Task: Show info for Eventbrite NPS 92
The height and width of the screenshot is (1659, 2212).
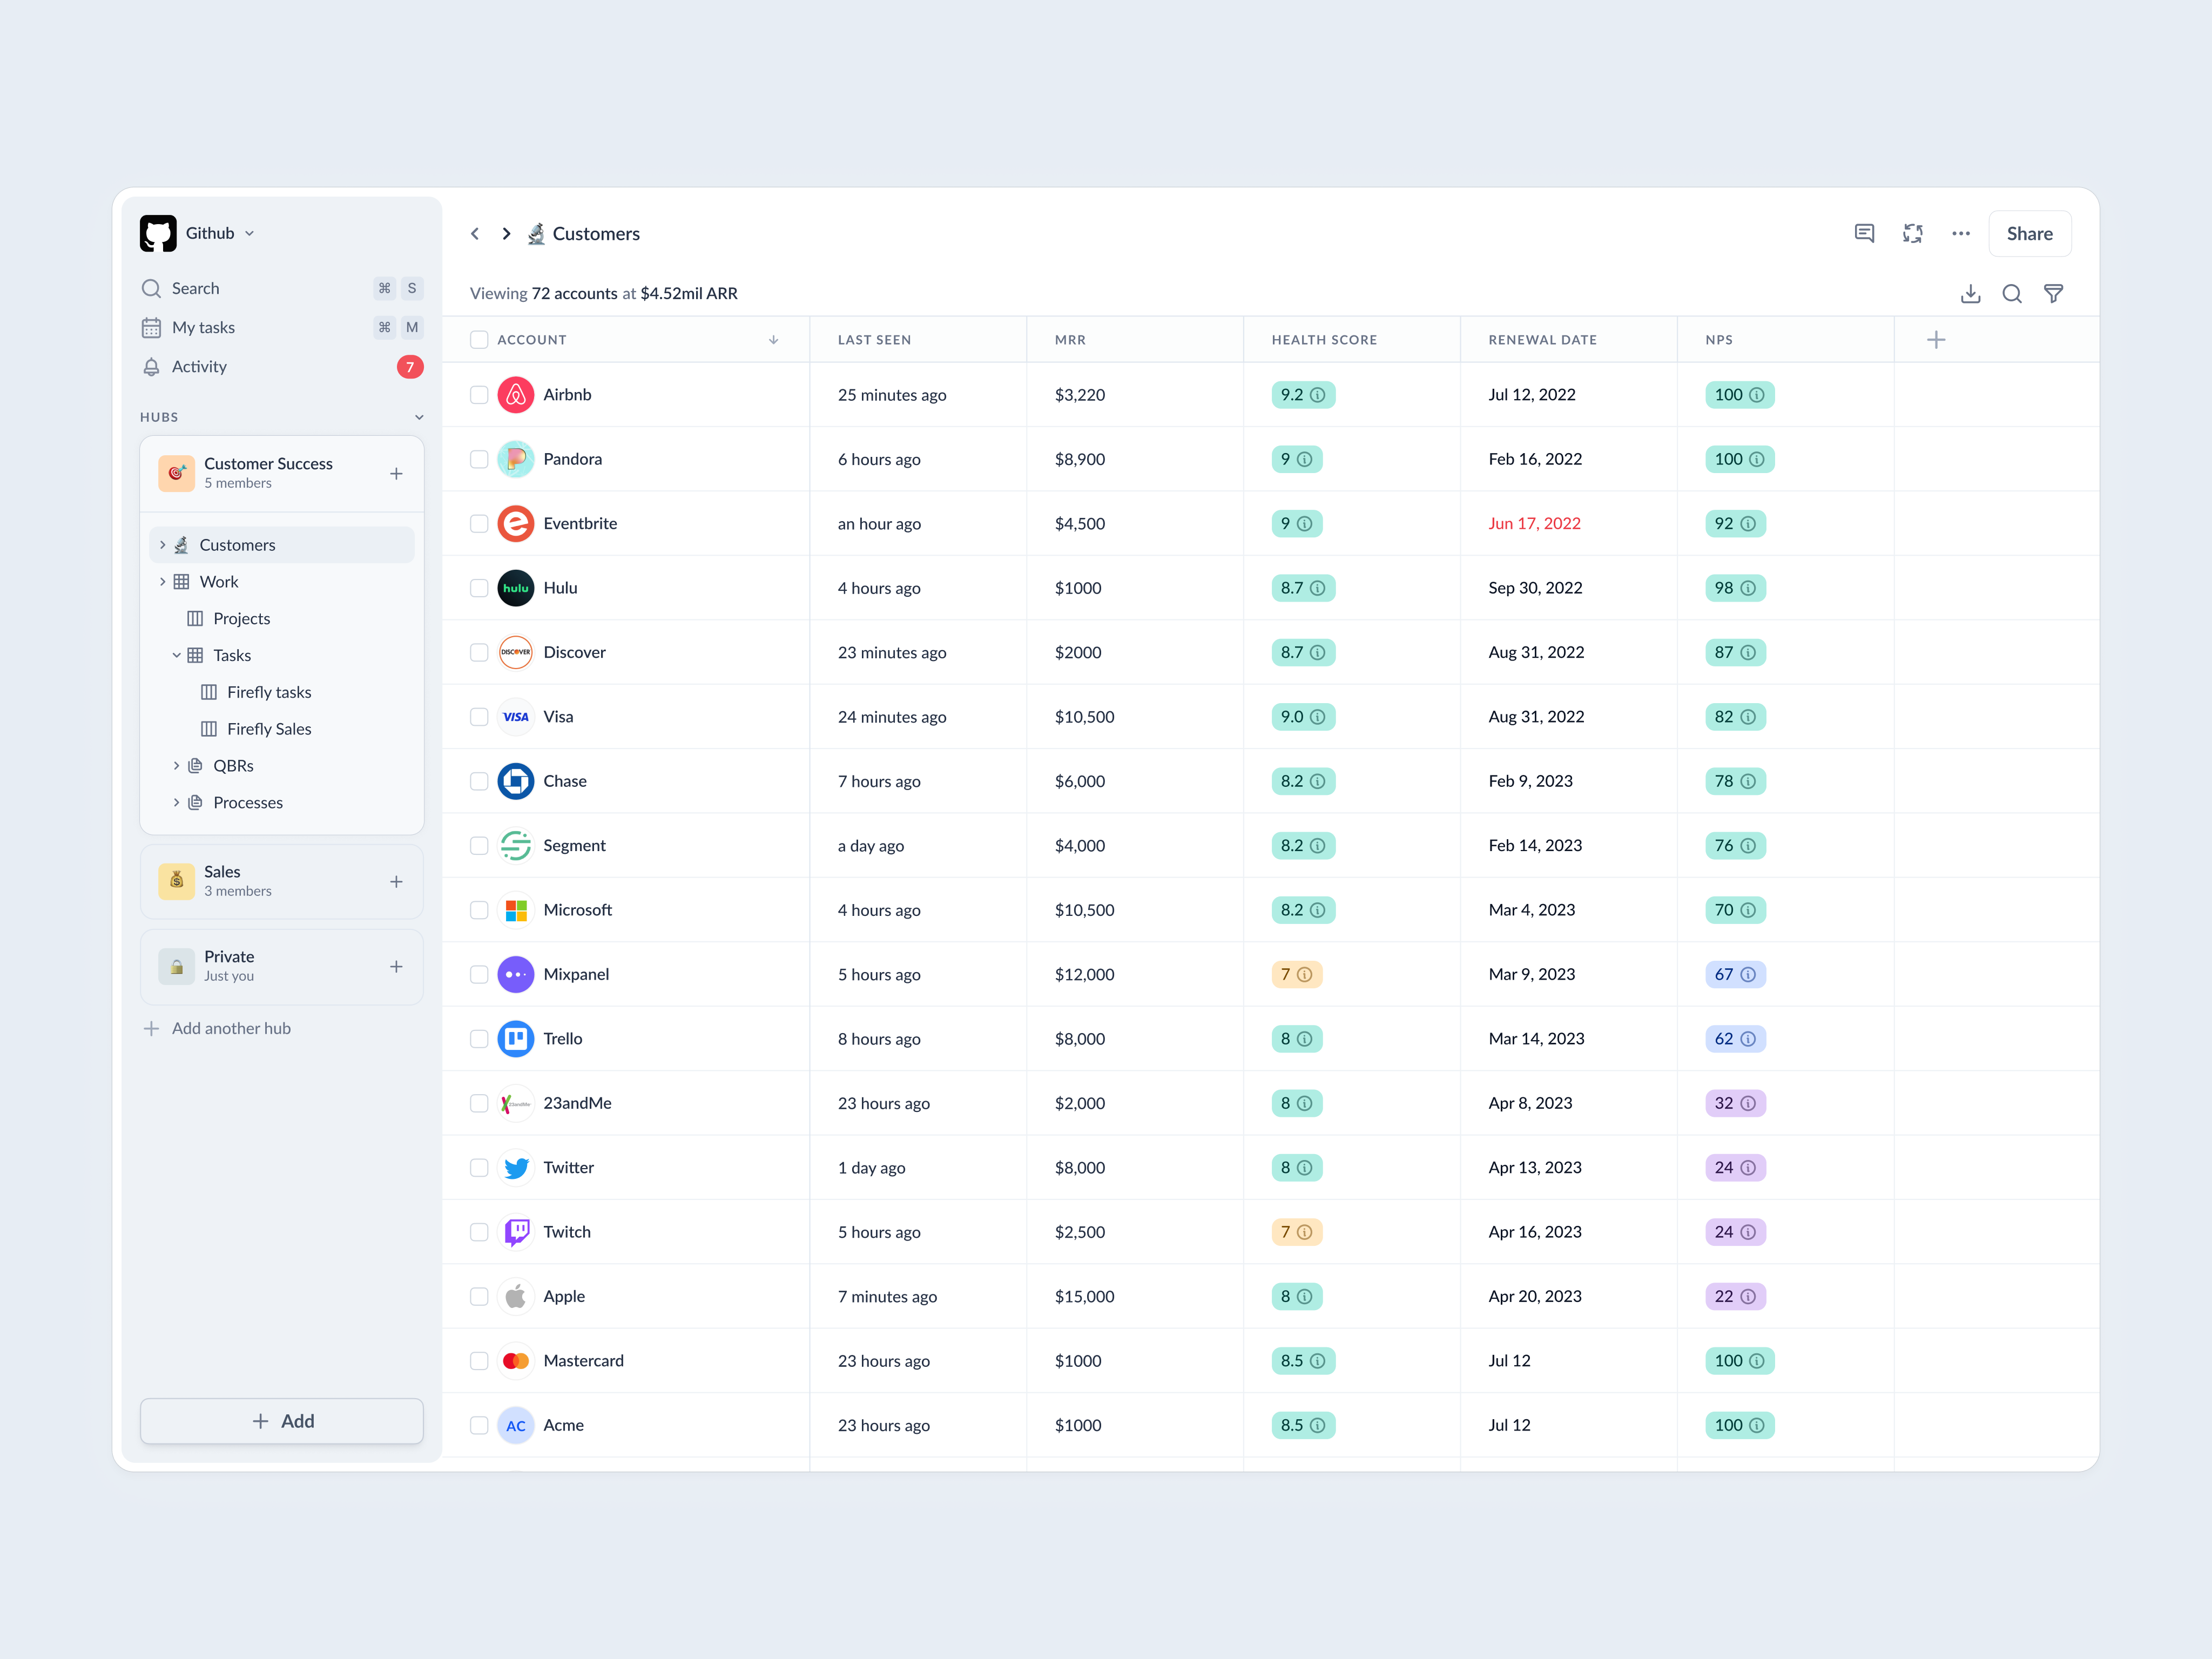Action: pyautogui.click(x=1747, y=523)
